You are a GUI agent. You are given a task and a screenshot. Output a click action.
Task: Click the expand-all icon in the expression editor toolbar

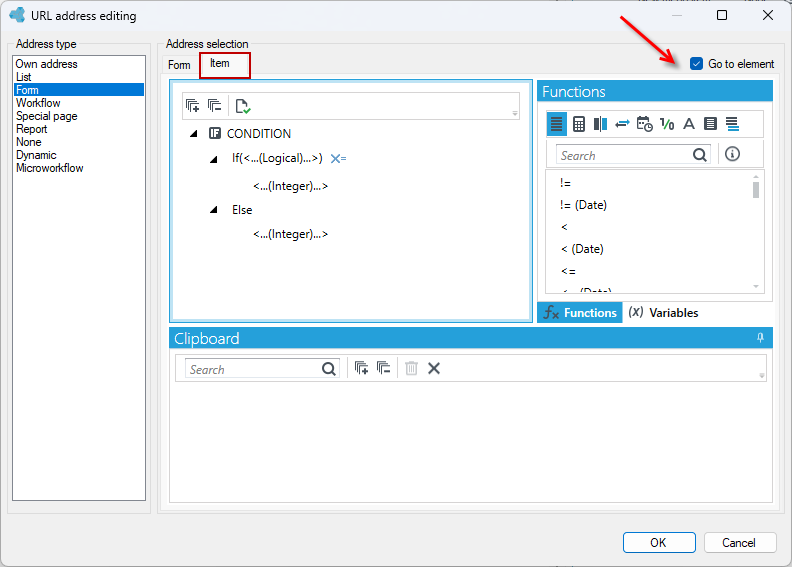(x=192, y=106)
